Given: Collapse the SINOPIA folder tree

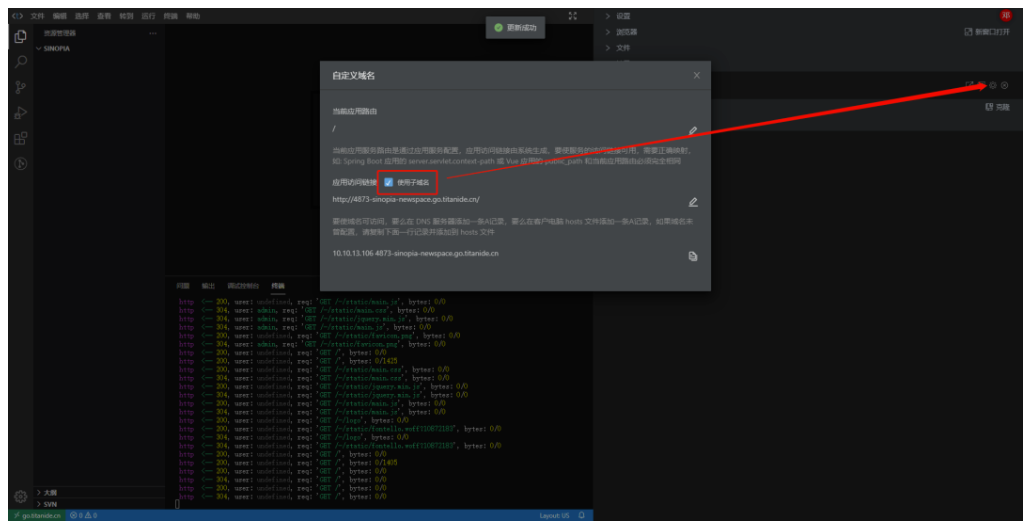Looking at the screenshot, I should (x=56, y=48).
